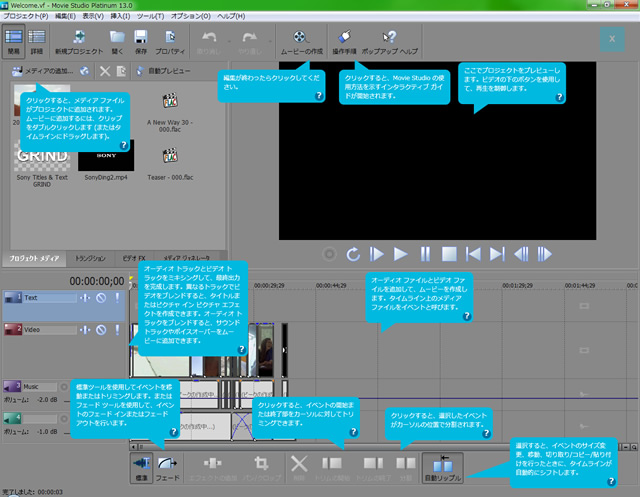Open the ツール(T) menu
Screen dimensions: 640x497
coord(150,16)
